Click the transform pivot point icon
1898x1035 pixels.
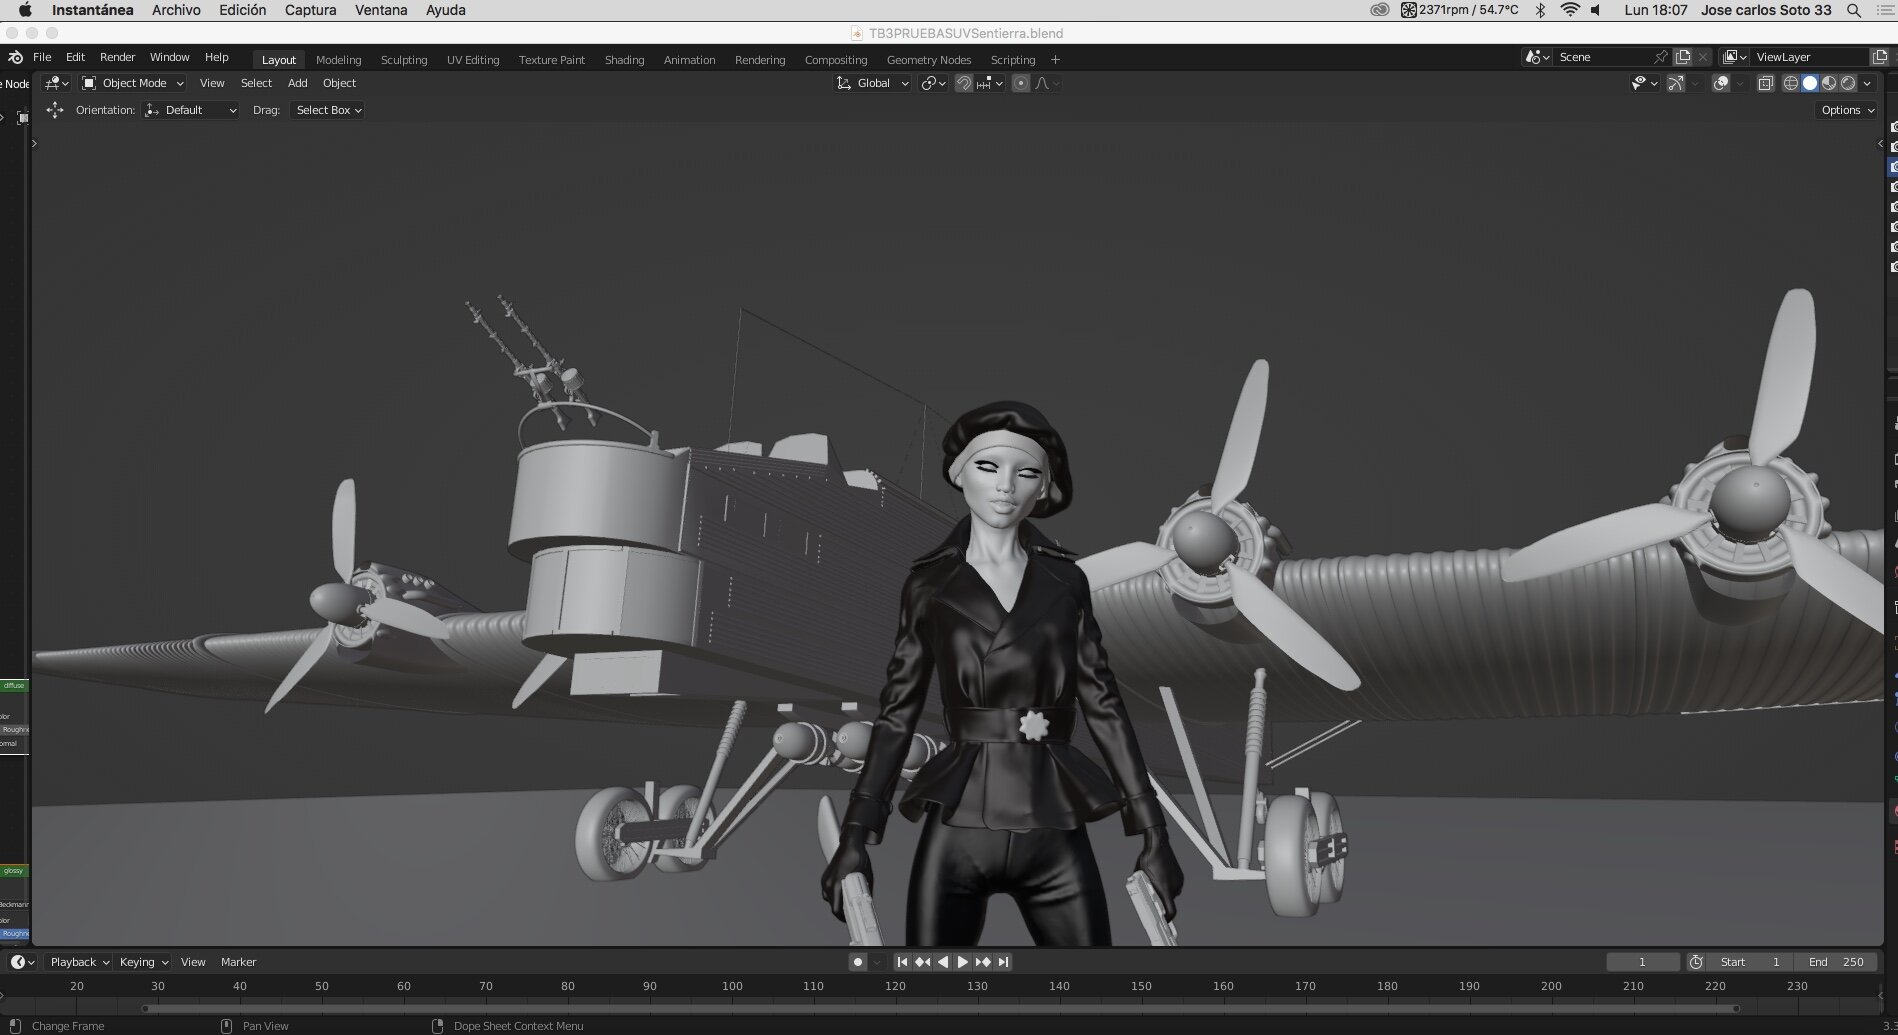(933, 83)
